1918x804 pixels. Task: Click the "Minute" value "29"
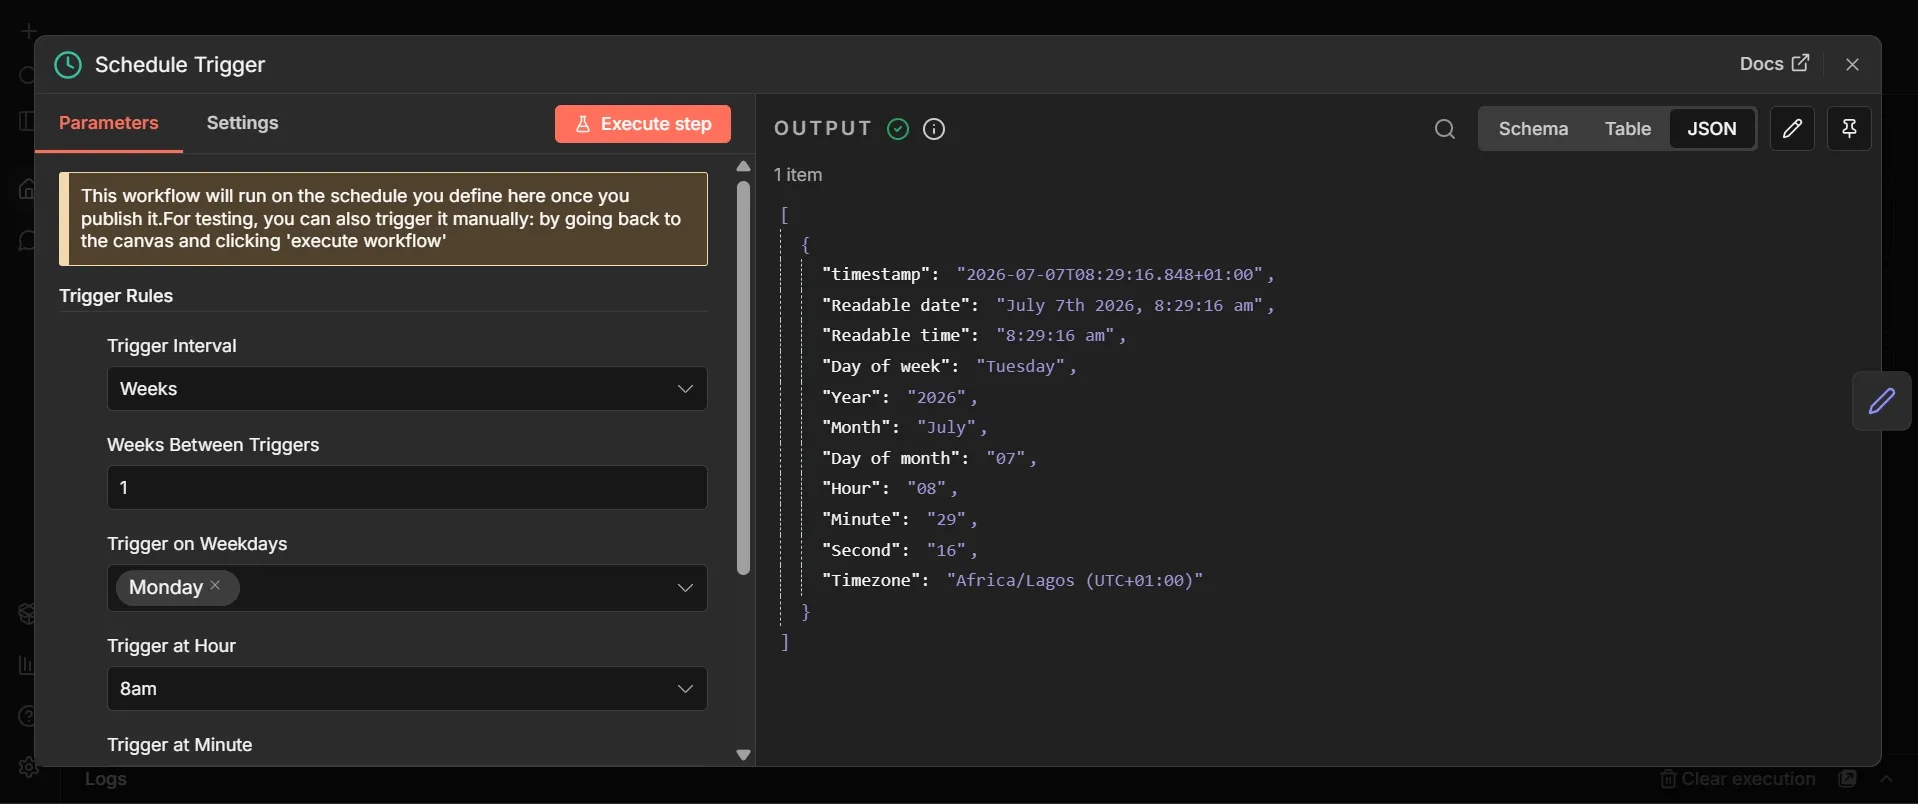[x=946, y=519]
